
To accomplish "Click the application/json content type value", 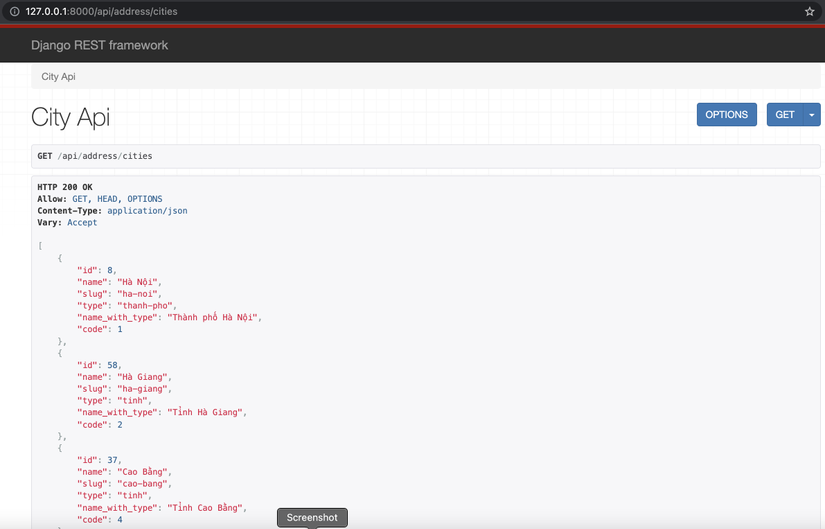I will pyautogui.click(x=147, y=211).
